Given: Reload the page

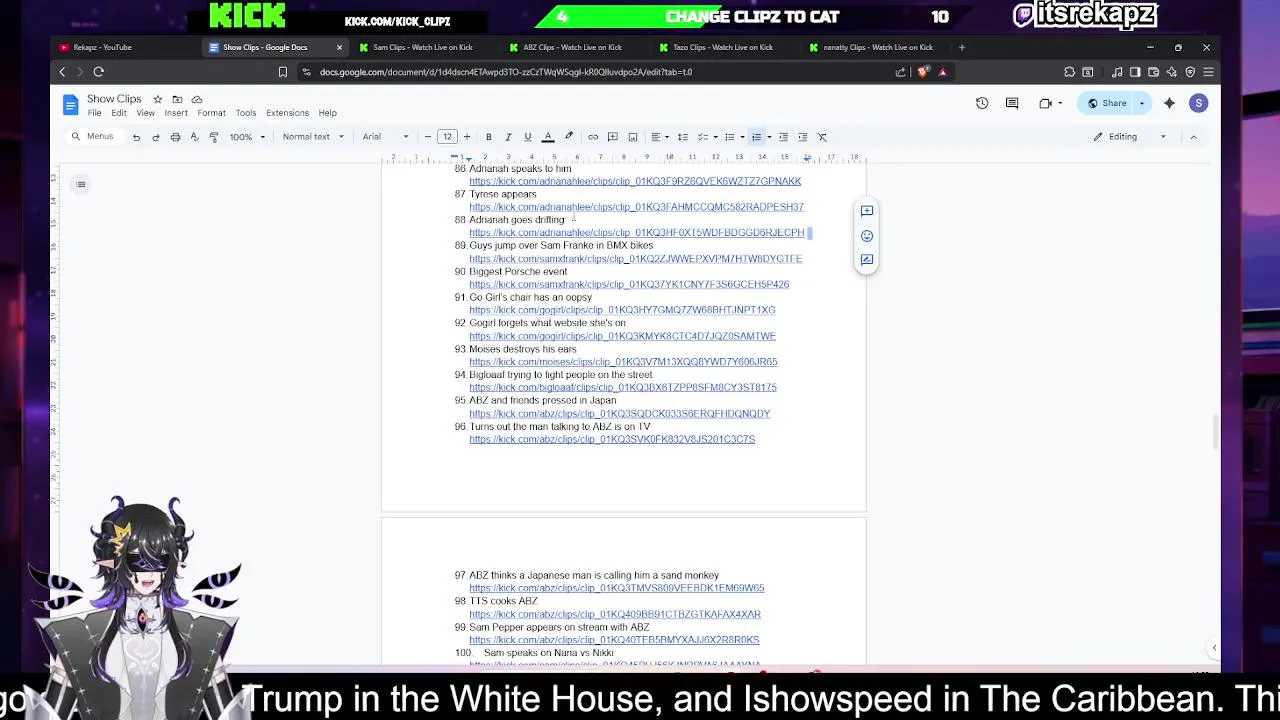Looking at the screenshot, I should coord(99,72).
